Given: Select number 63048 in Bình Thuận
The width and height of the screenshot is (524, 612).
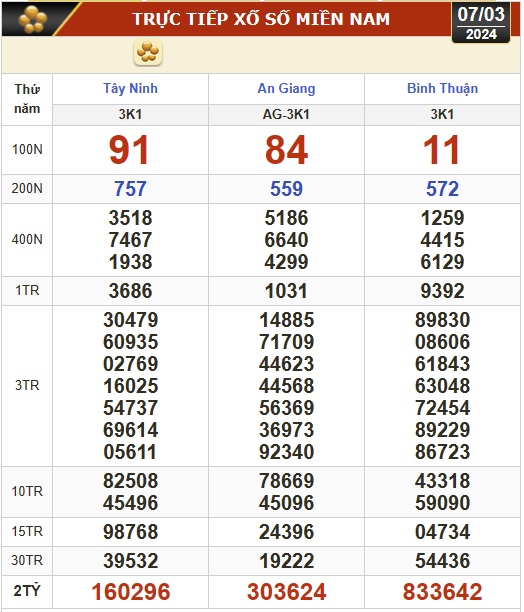Looking at the screenshot, I should tap(442, 386).
